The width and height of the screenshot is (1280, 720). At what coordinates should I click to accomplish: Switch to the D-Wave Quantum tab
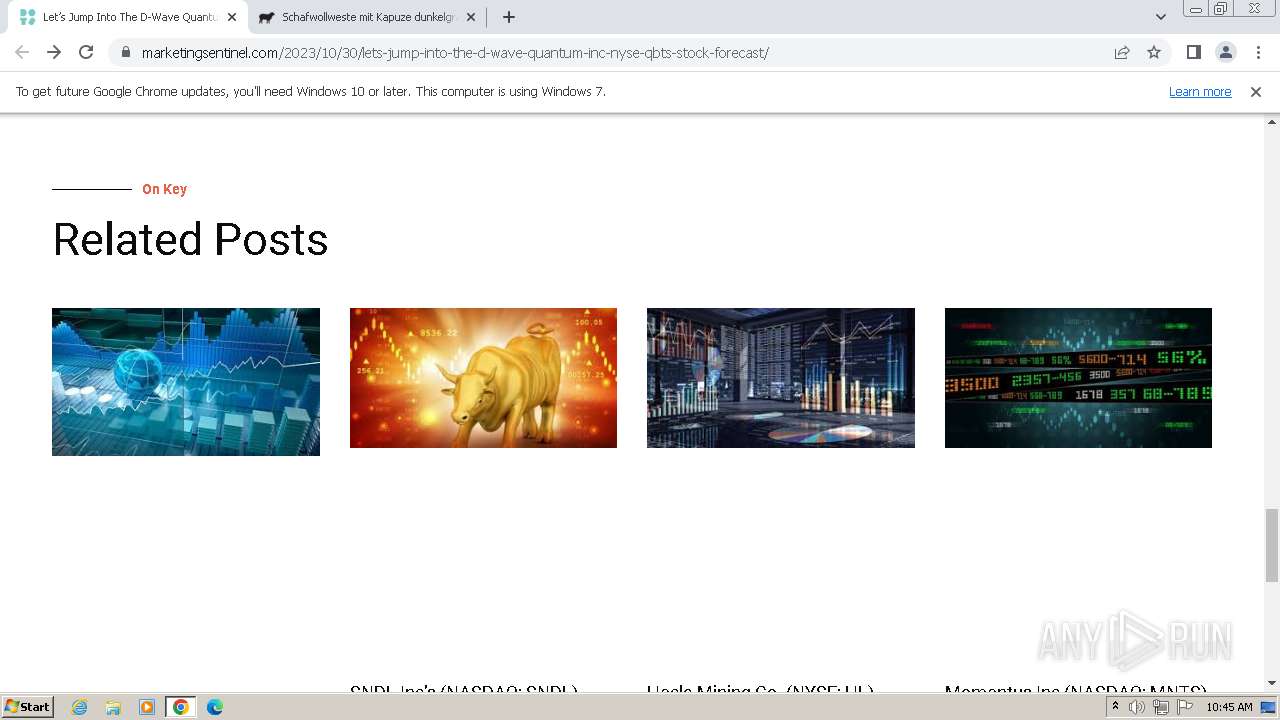click(x=128, y=17)
